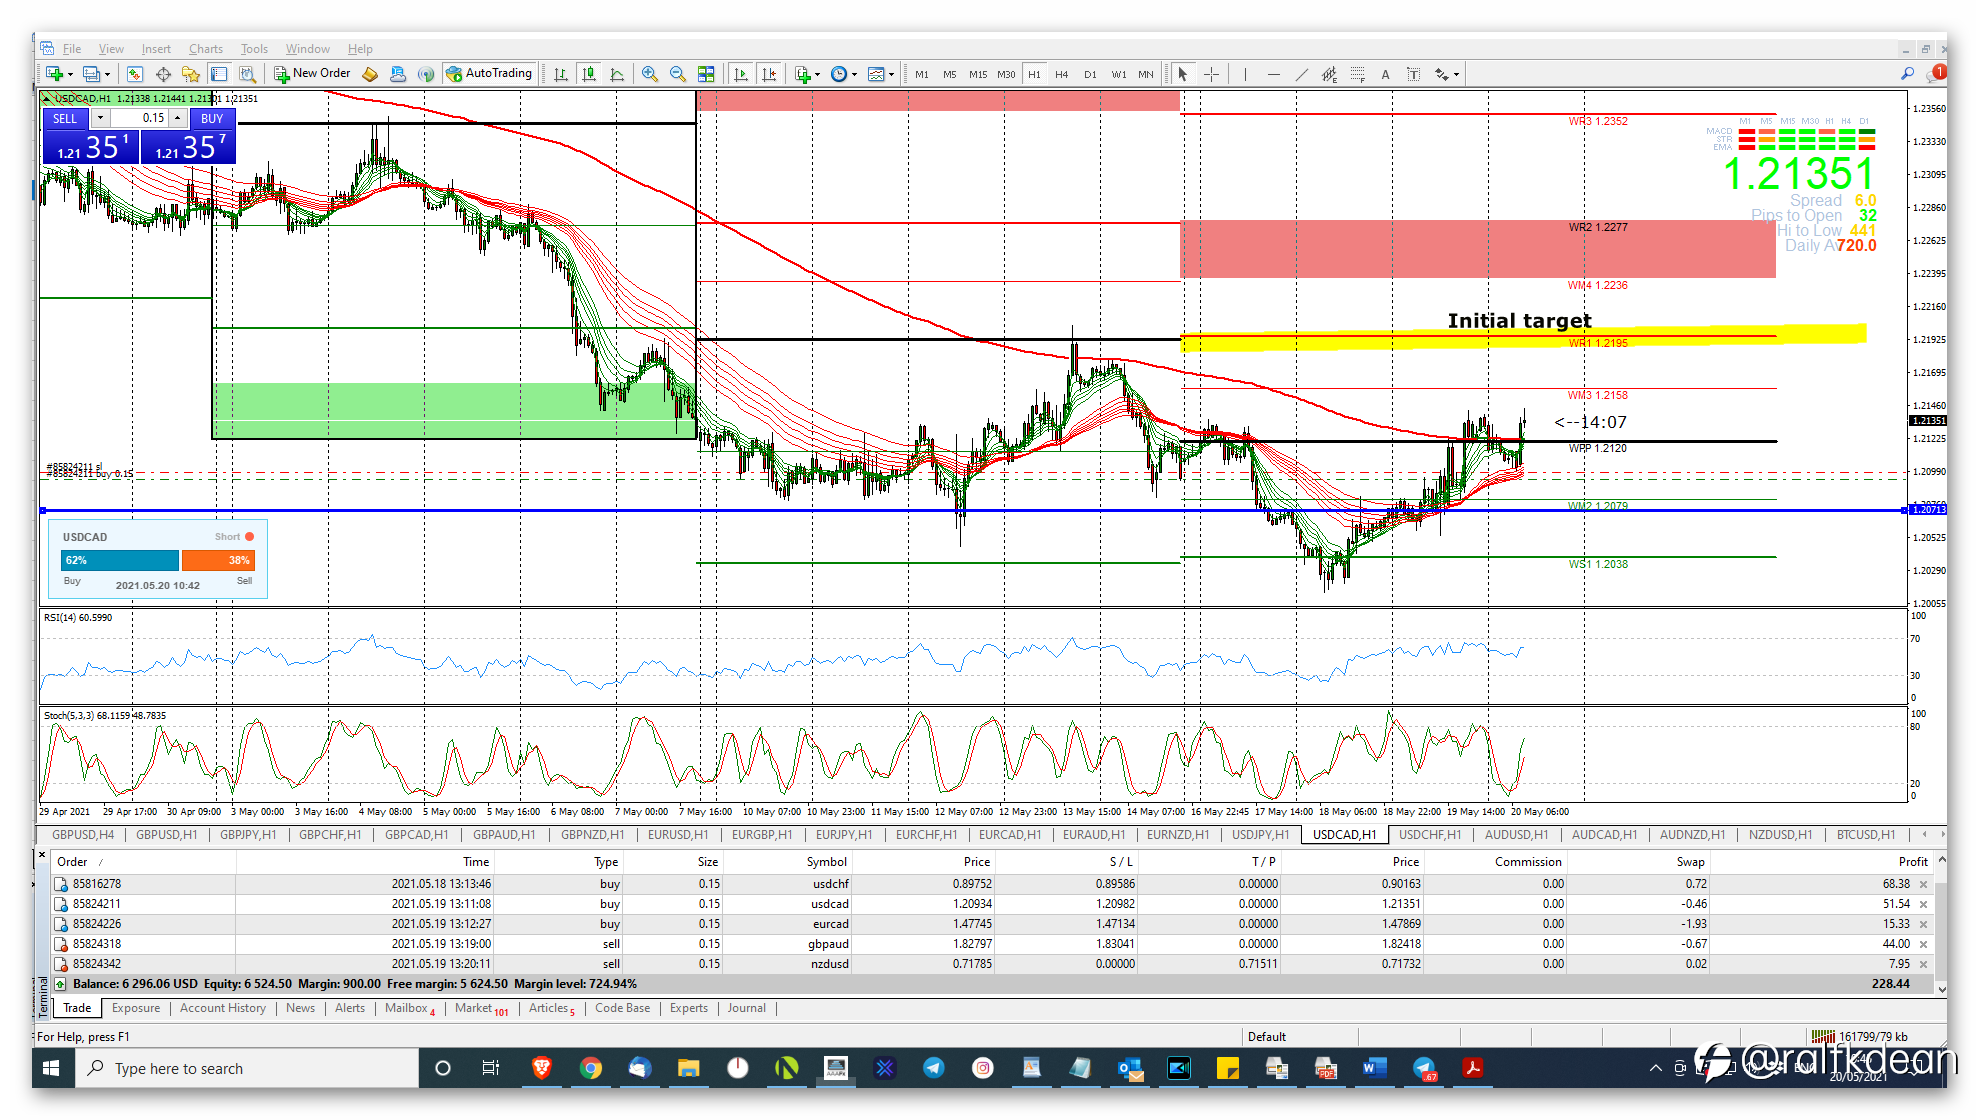
Task: Increase volume with the up arrow
Action: point(178,118)
